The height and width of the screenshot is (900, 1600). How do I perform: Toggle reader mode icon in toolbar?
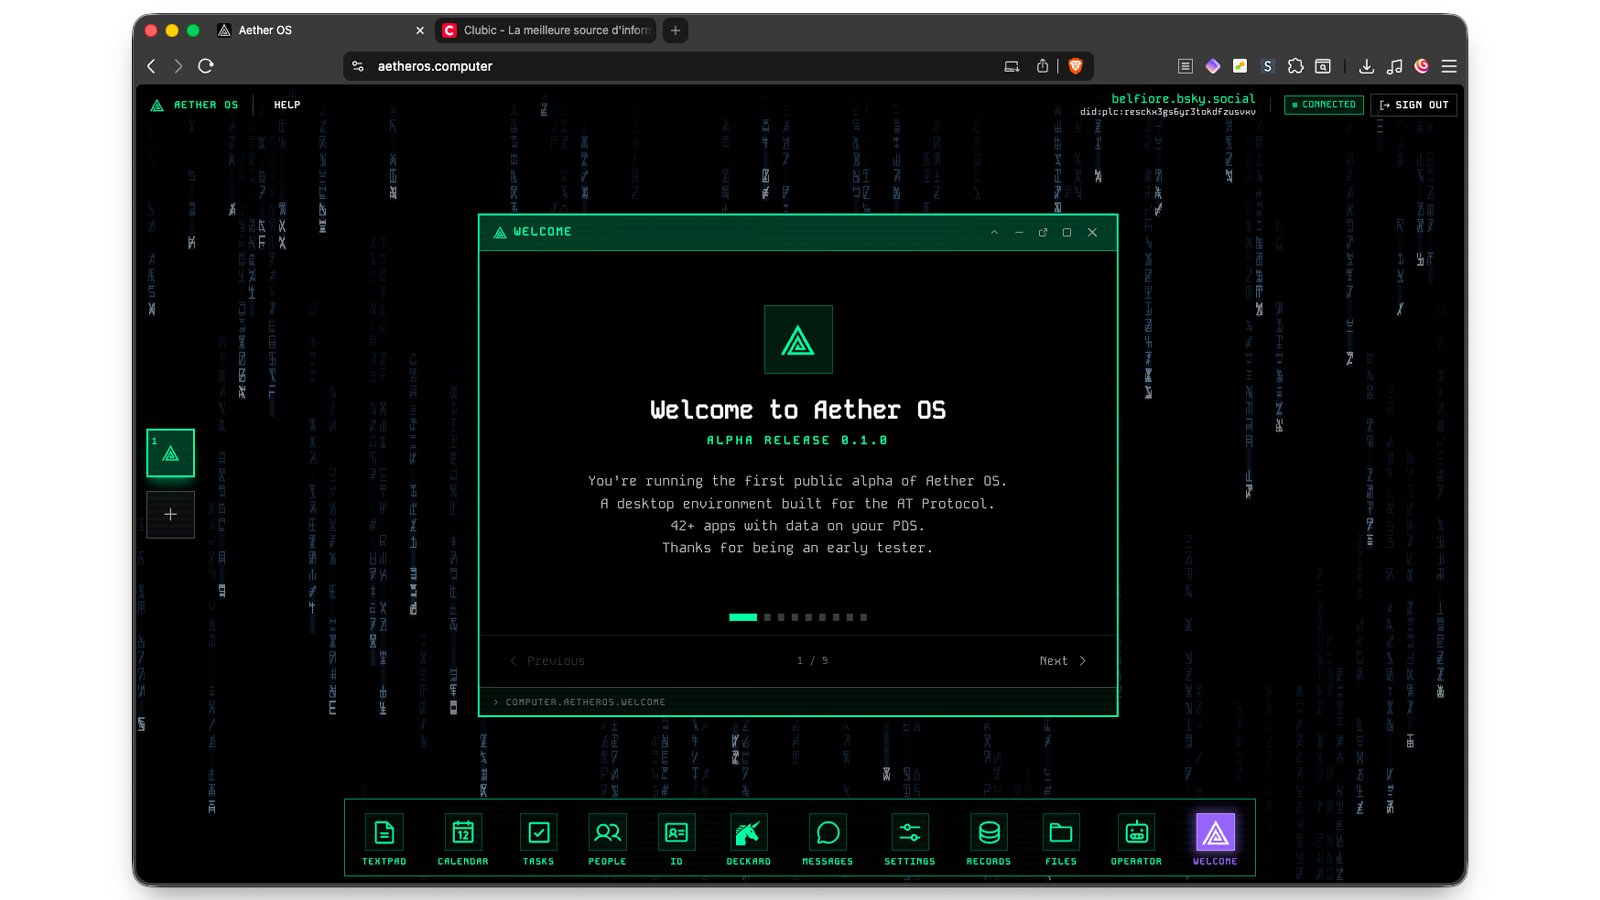point(1185,66)
